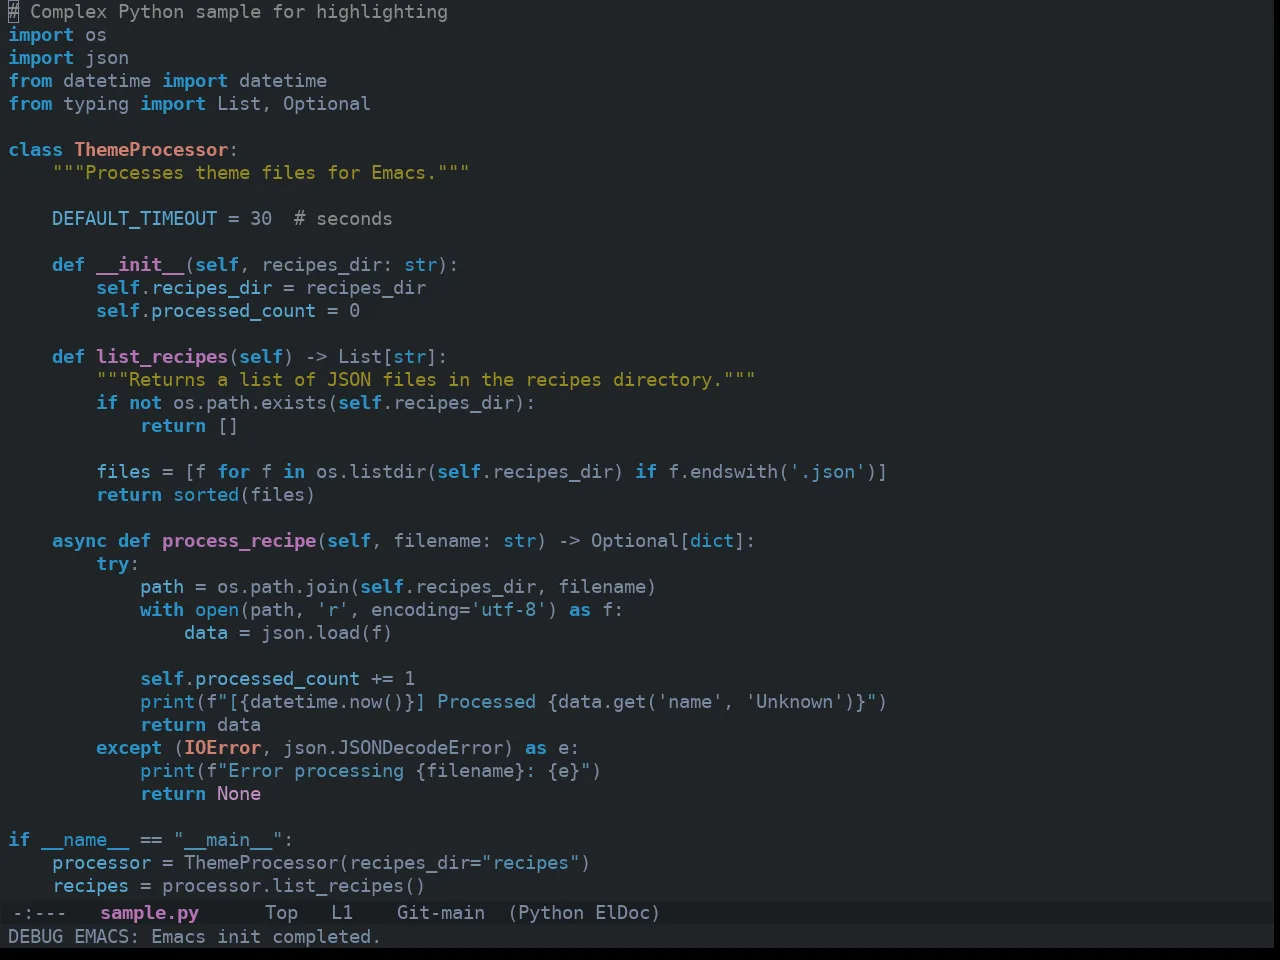1280x960 pixels.
Task: Click the L1 line number indicator
Action: point(342,913)
